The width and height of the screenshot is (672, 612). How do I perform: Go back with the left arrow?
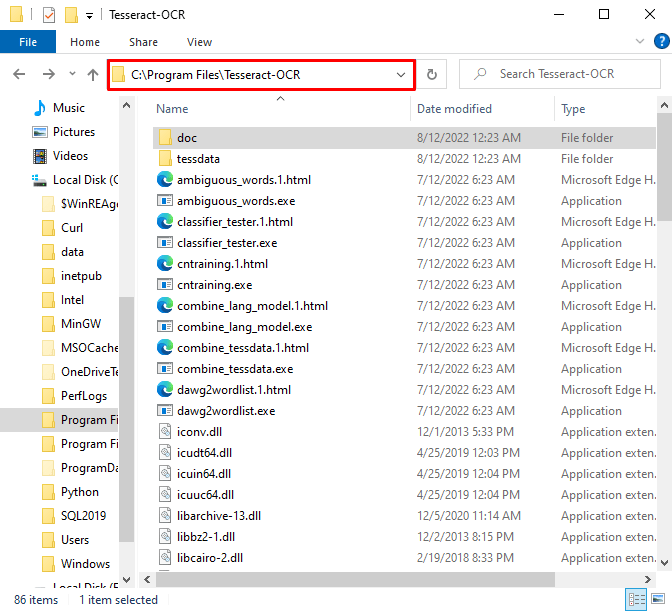(x=19, y=75)
